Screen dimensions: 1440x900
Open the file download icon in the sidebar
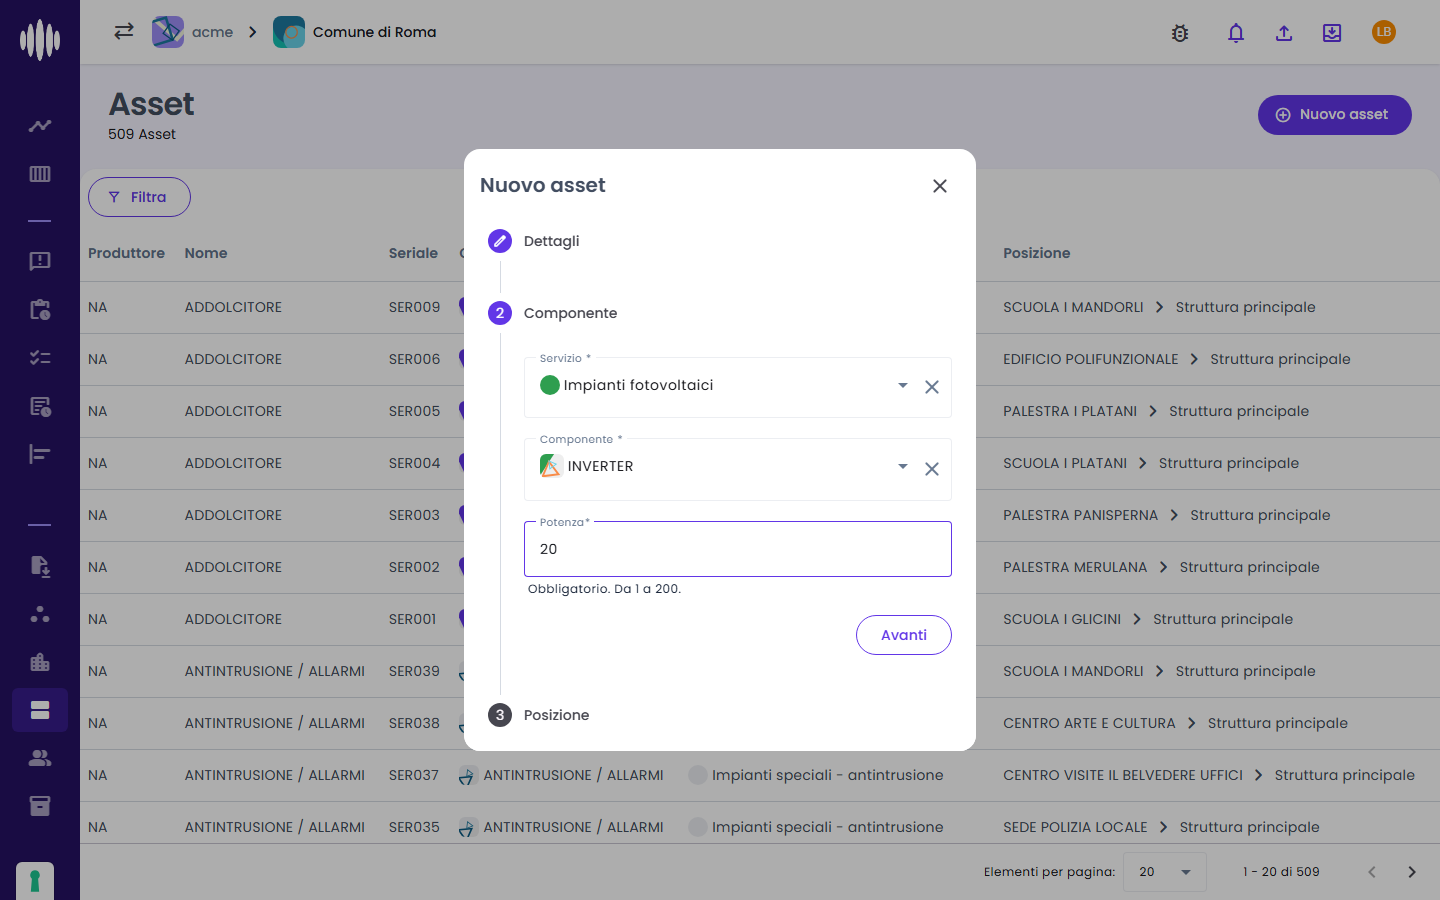(40, 566)
